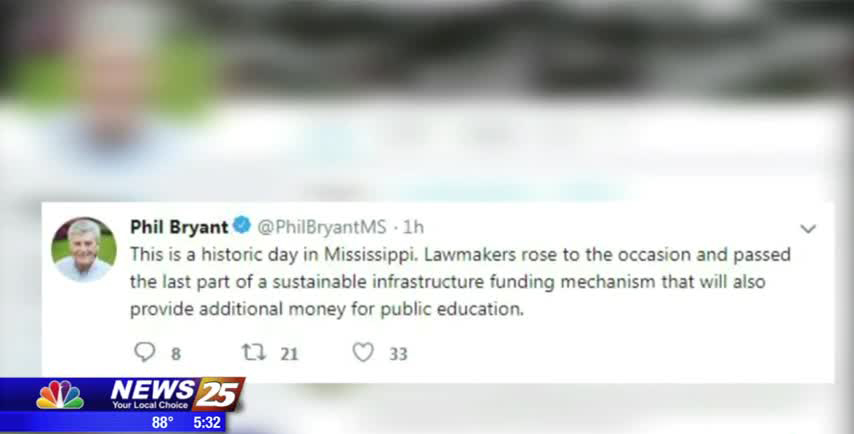Open the @PhilBryantMS handle link
Viewport: 854px width, 434px height.
click(x=321, y=227)
